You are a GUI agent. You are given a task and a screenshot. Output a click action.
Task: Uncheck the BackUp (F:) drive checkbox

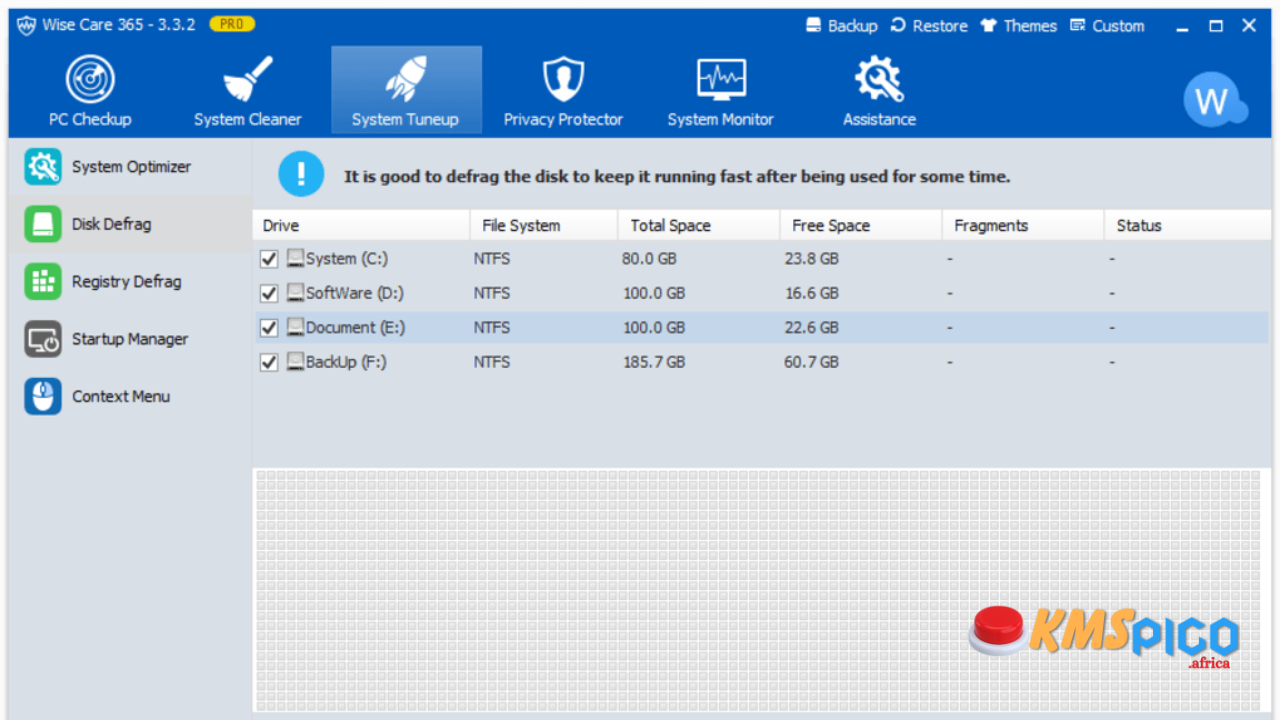pos(269,362)
